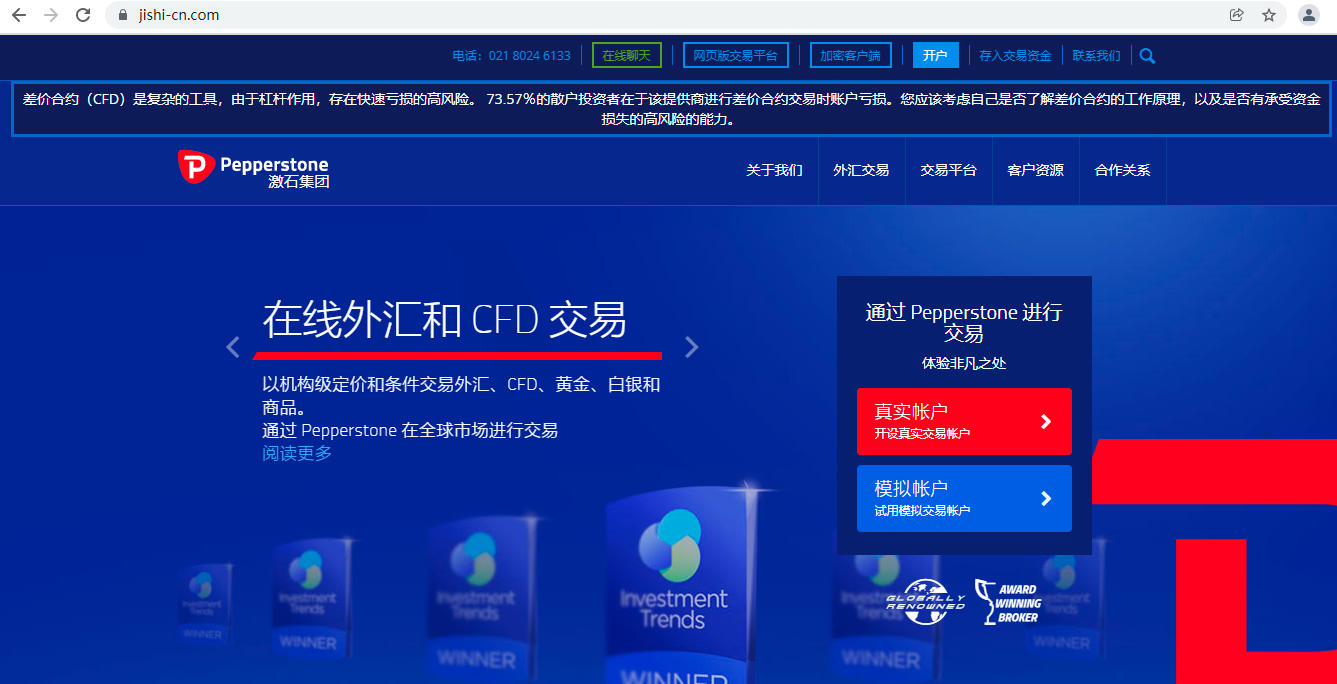Click the Award Winning Broker trophy badge
1337x684 pixels.
tap(1008, 602)
